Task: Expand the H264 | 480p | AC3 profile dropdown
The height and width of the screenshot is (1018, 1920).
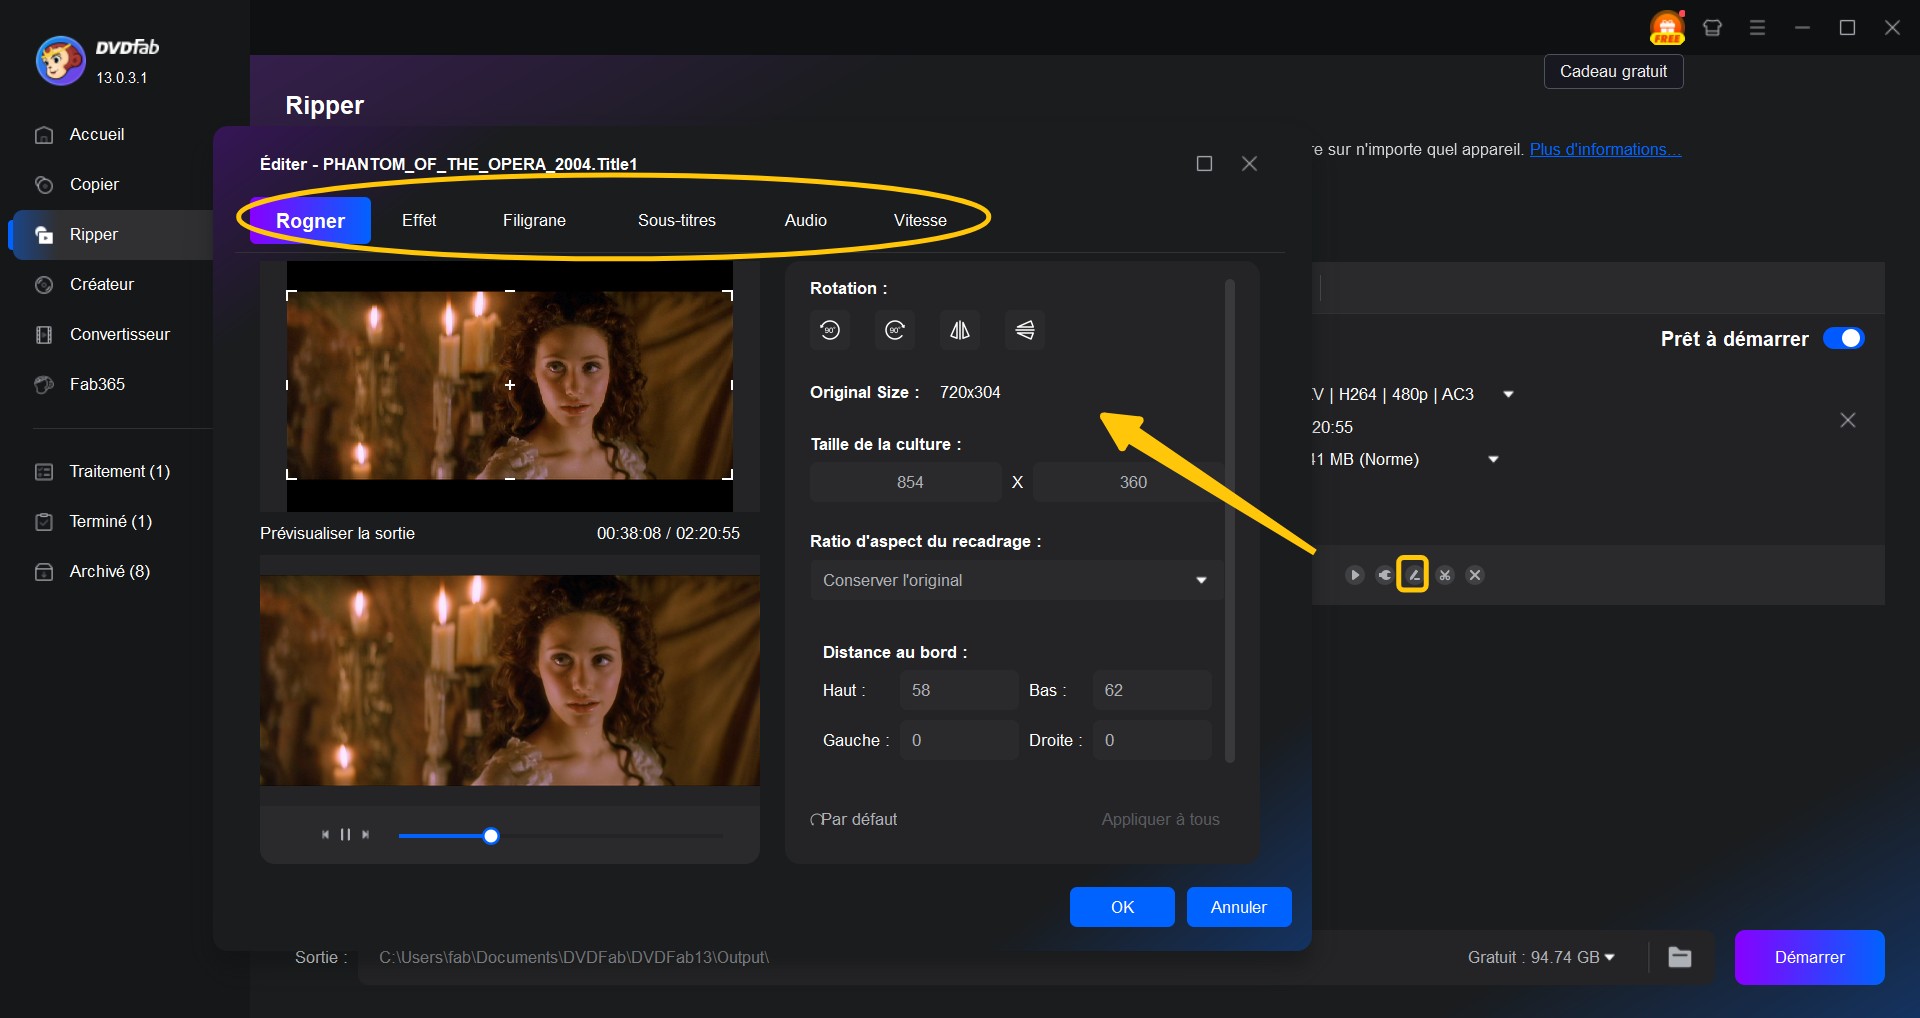Action: pos(1508,394)
